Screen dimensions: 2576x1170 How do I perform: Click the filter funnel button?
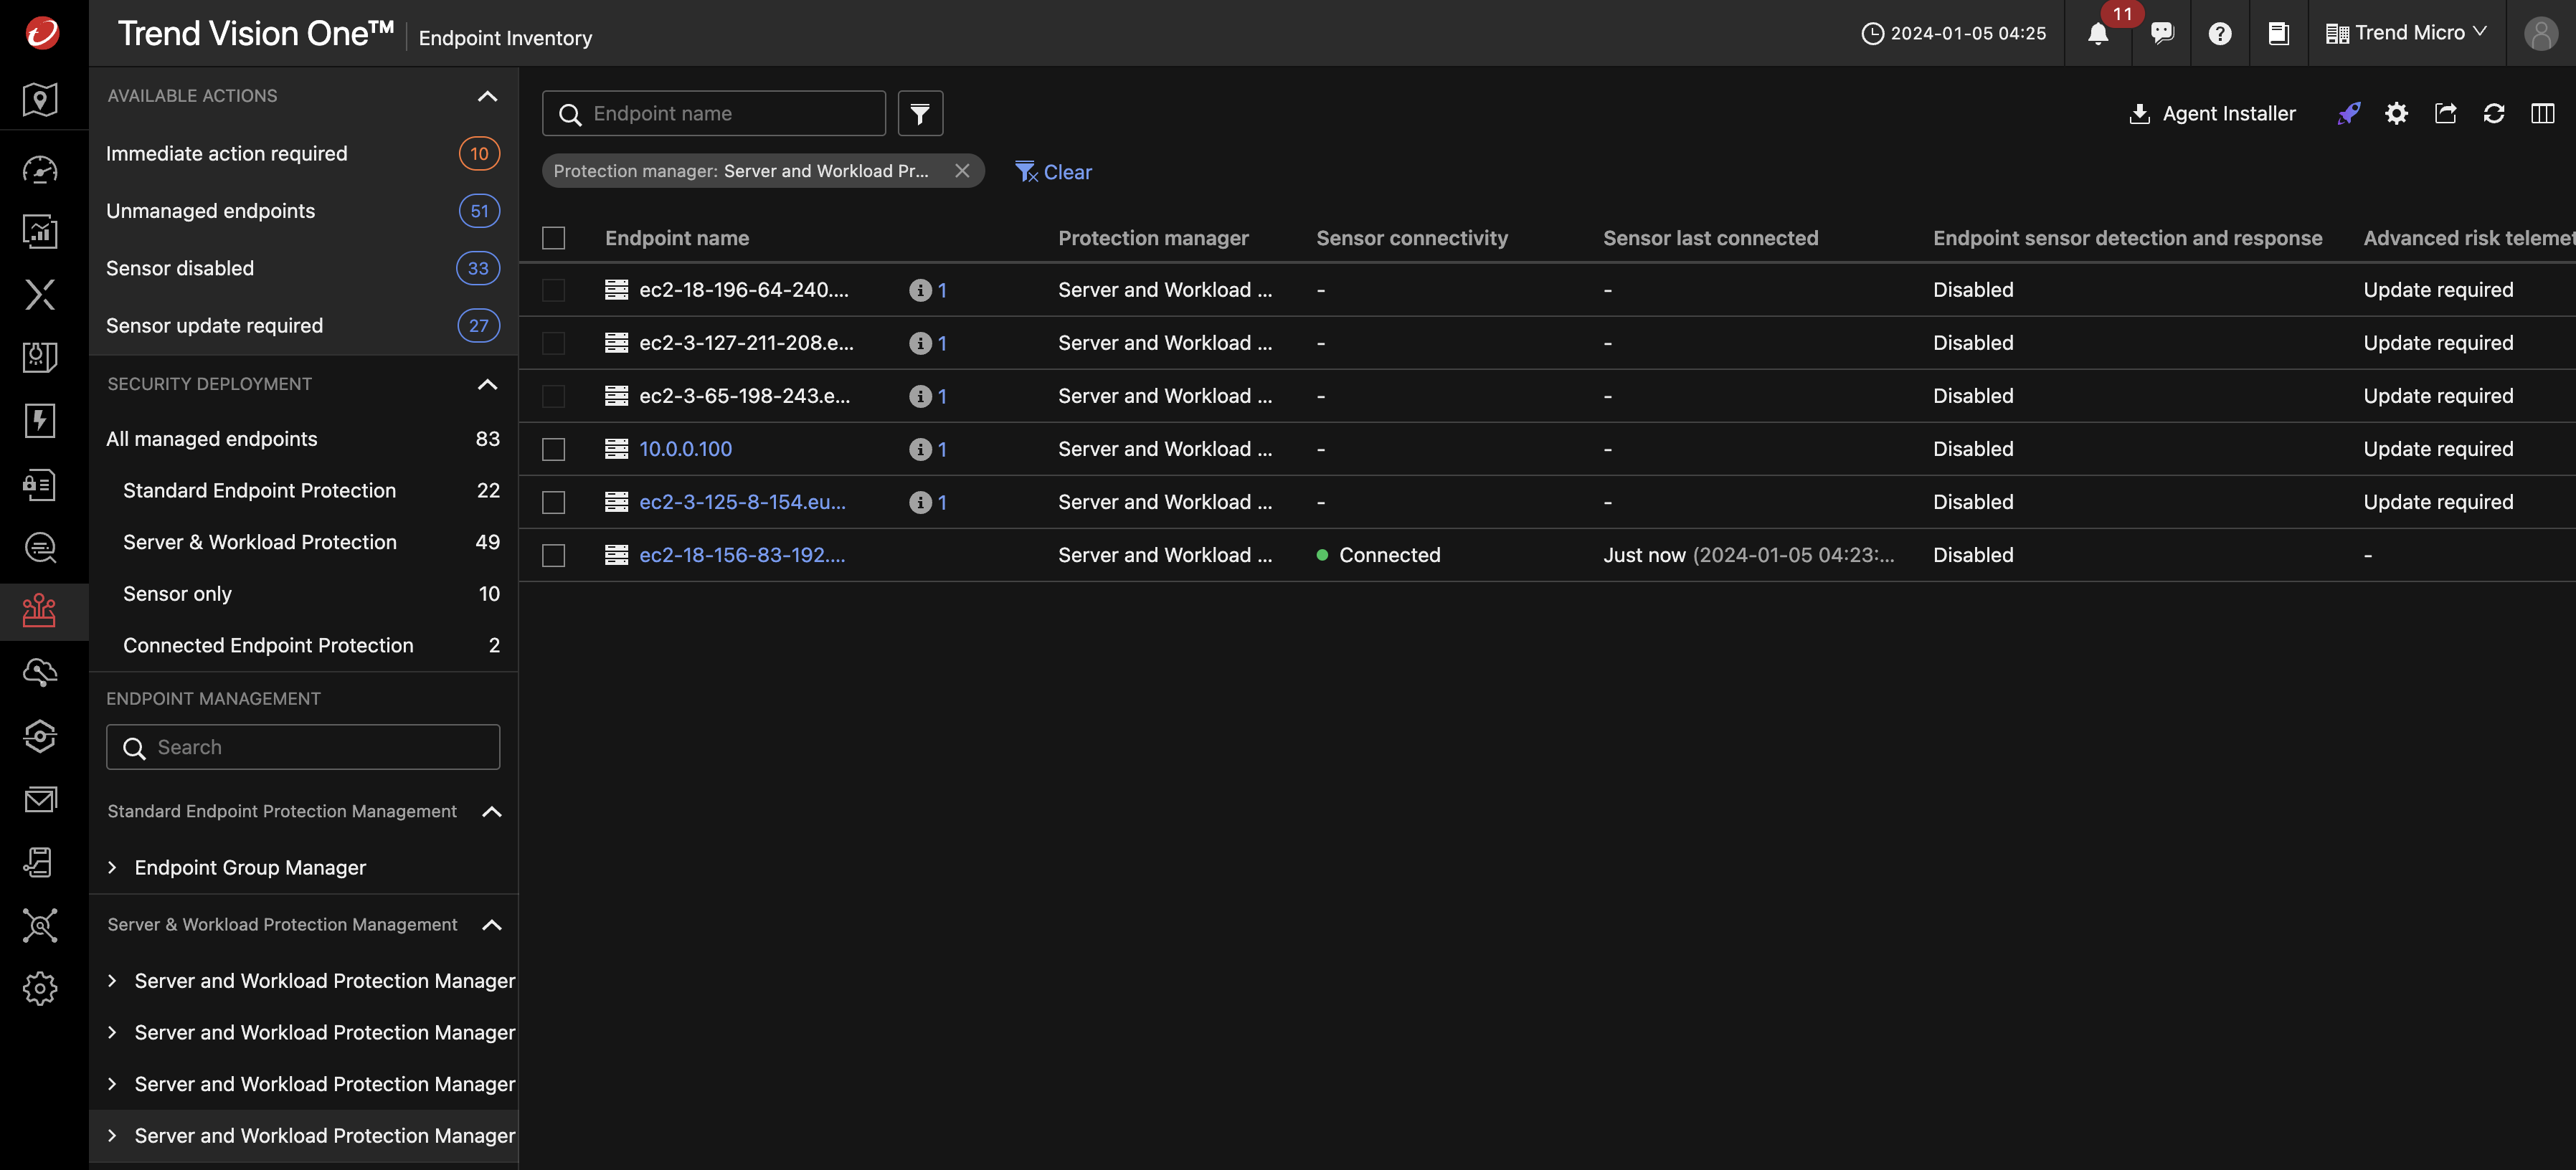tap(920, 113)
